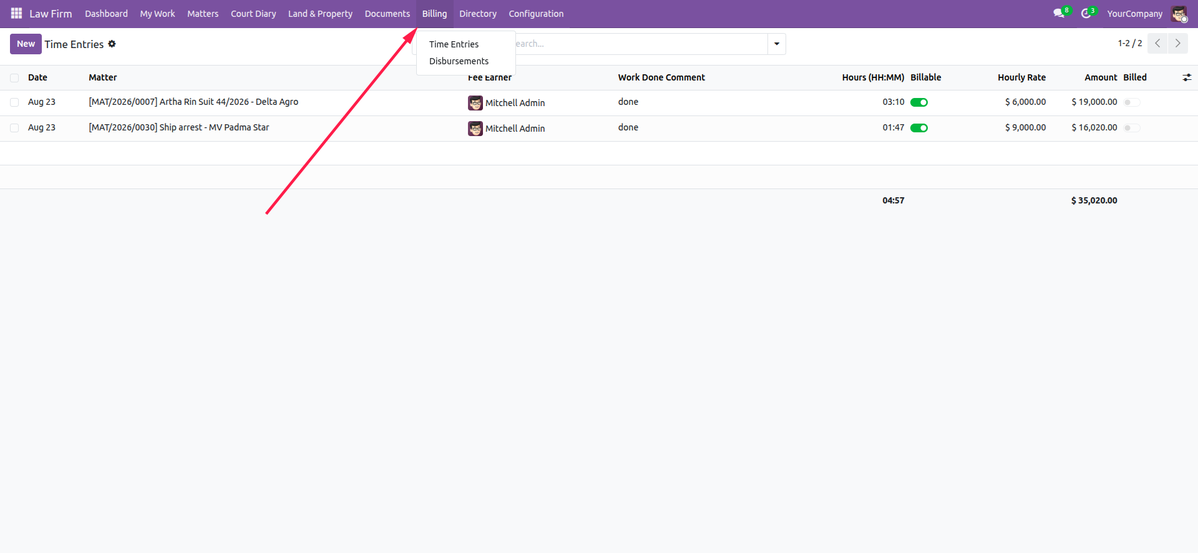Screen dimensions: 1198x553
Task: Toggle Billed switch on the $19,000.00 entry
Action: click(1132, 102)
